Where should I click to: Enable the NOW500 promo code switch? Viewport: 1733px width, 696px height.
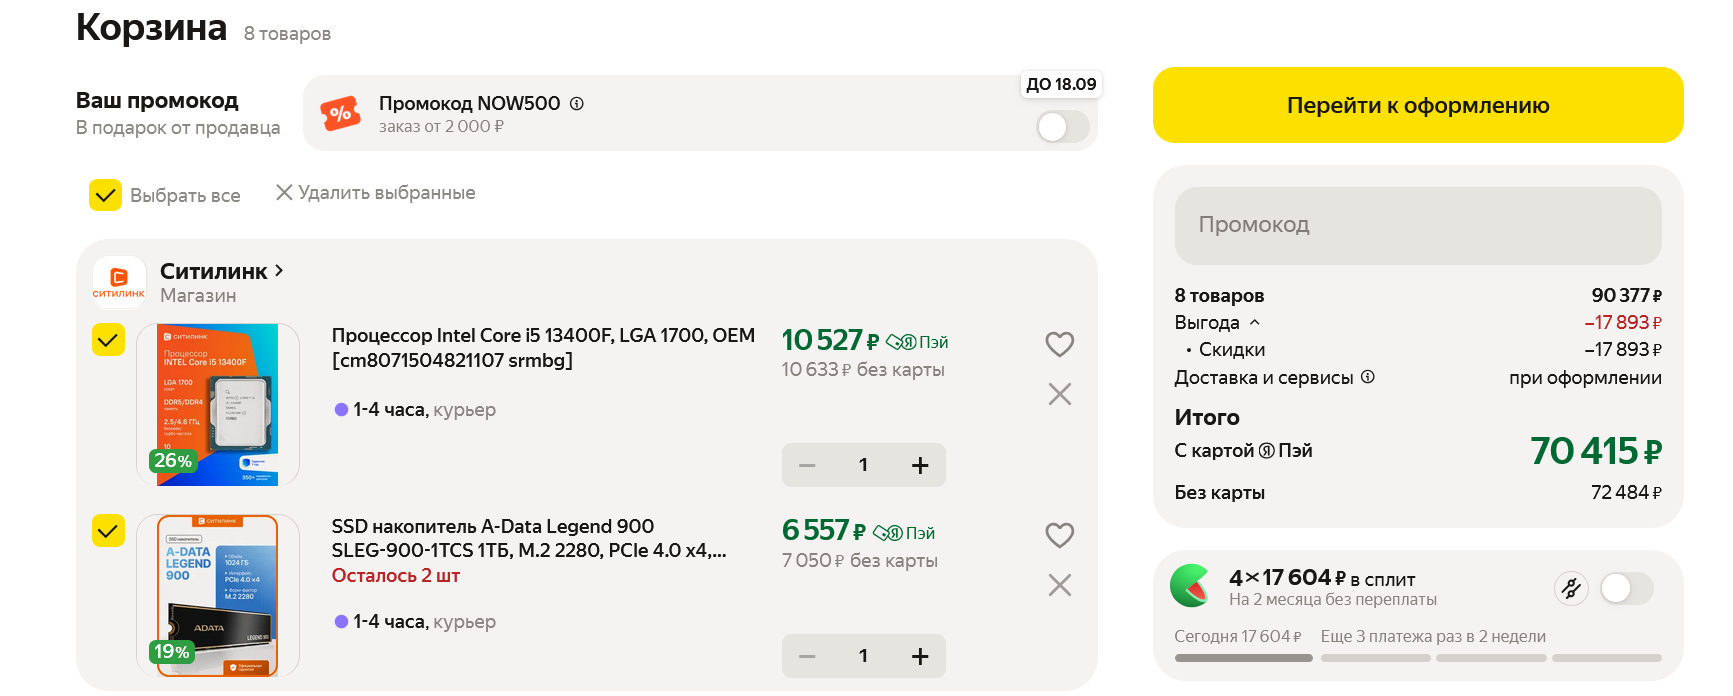1062,127
